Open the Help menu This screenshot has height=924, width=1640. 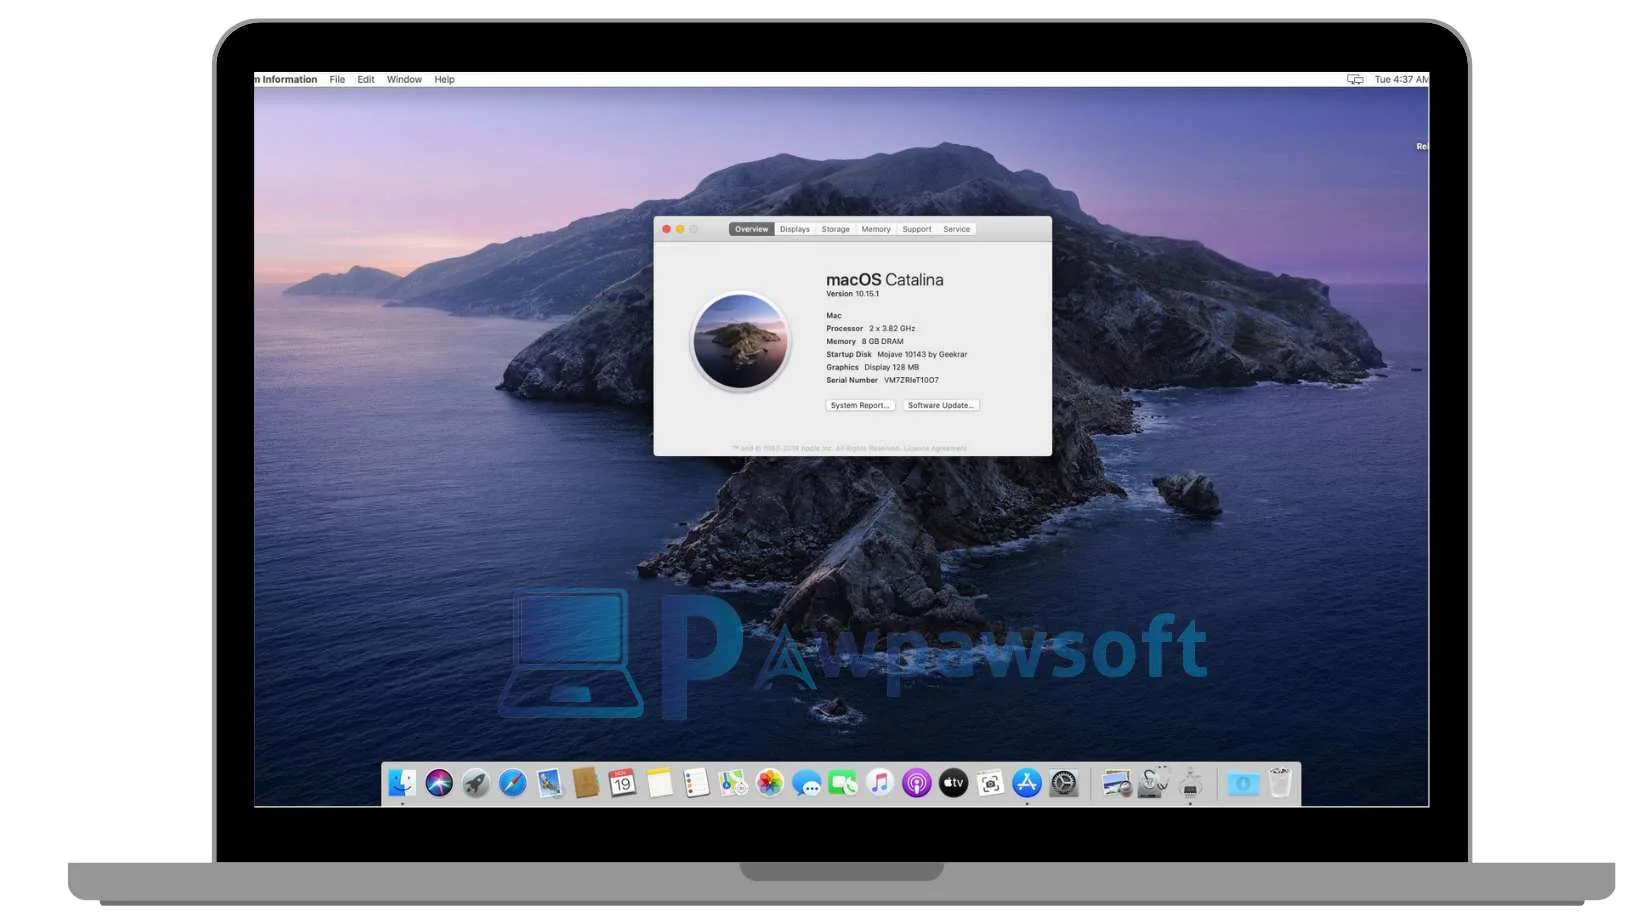(444, 79)
